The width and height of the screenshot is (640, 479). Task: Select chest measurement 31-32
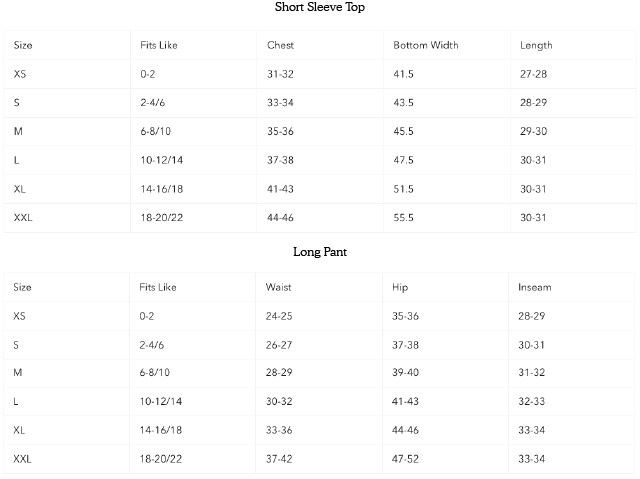[281, 75]
